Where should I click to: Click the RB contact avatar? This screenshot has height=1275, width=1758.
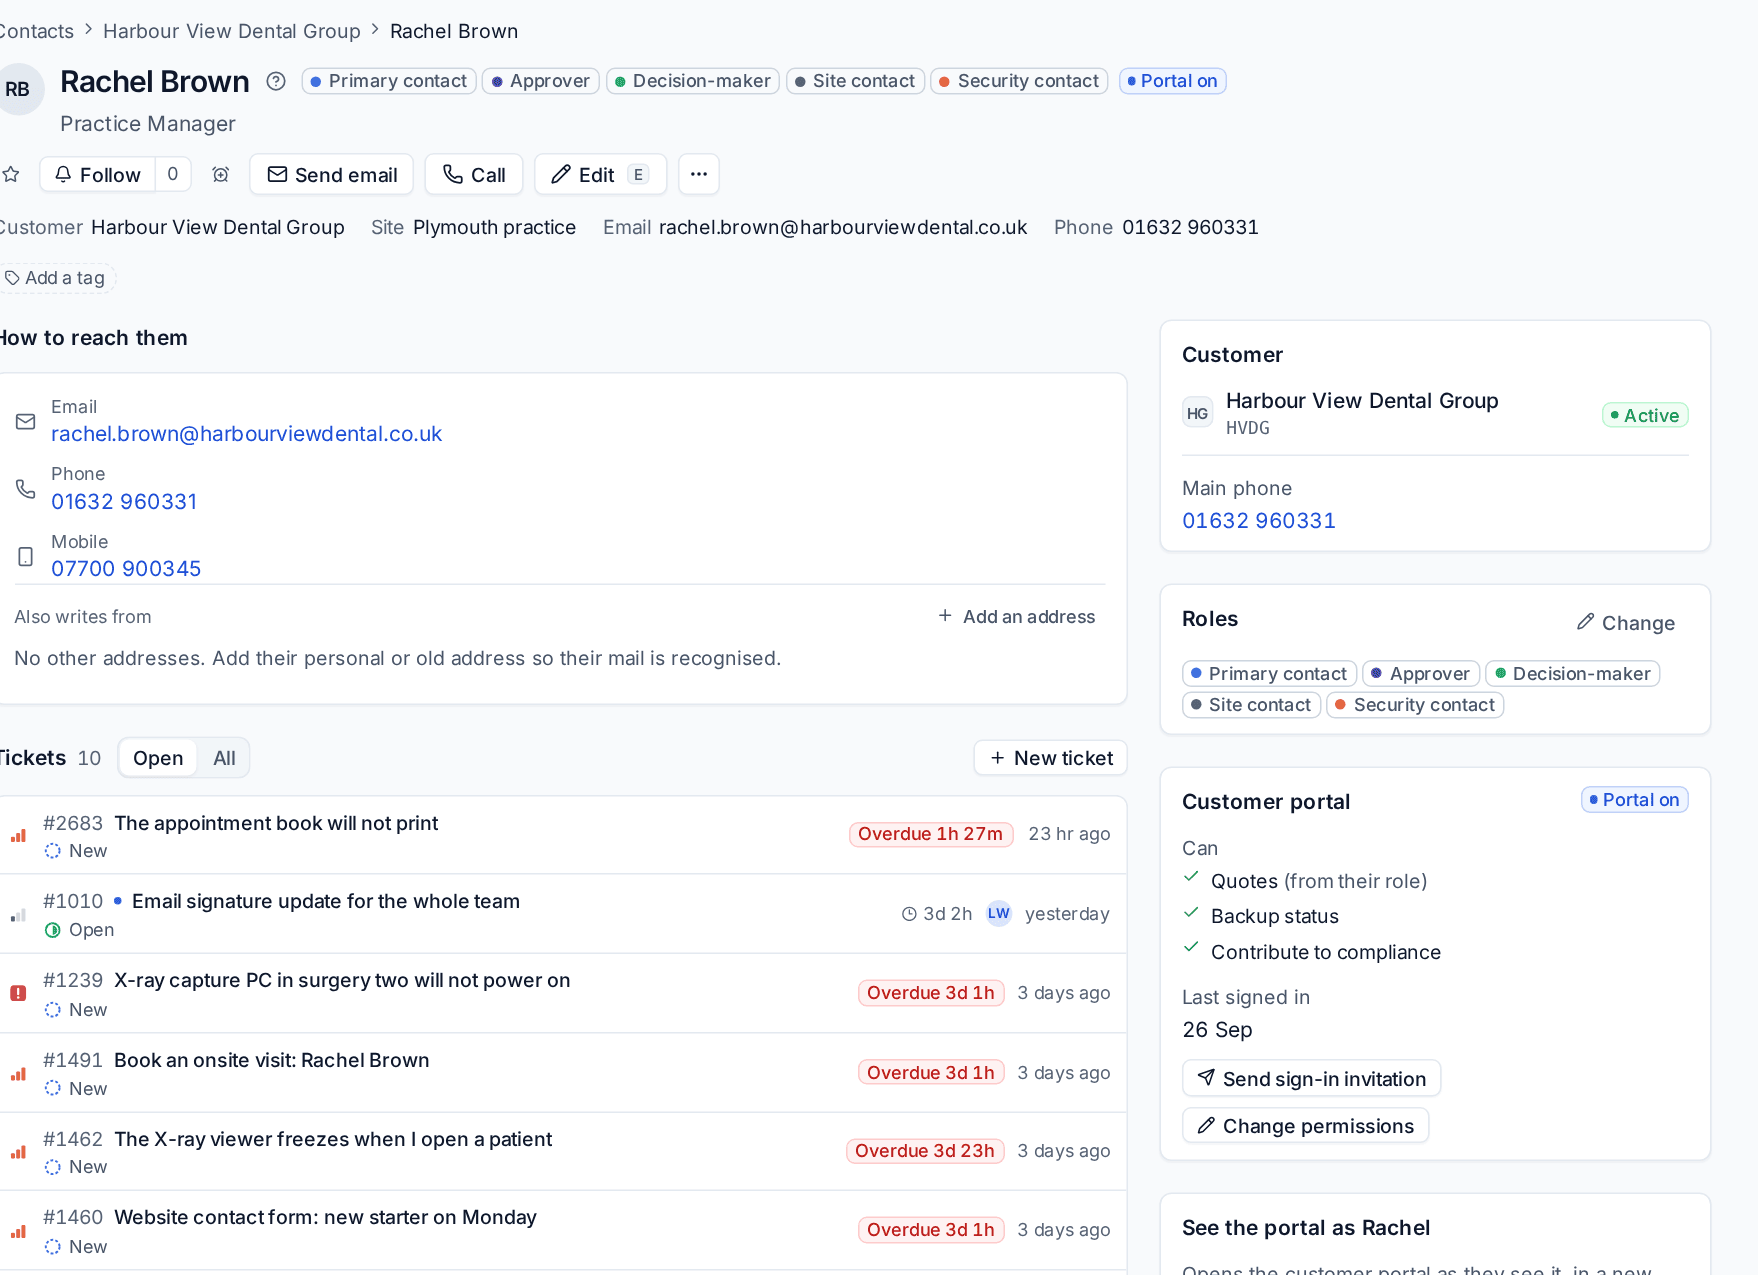point(18,89)
